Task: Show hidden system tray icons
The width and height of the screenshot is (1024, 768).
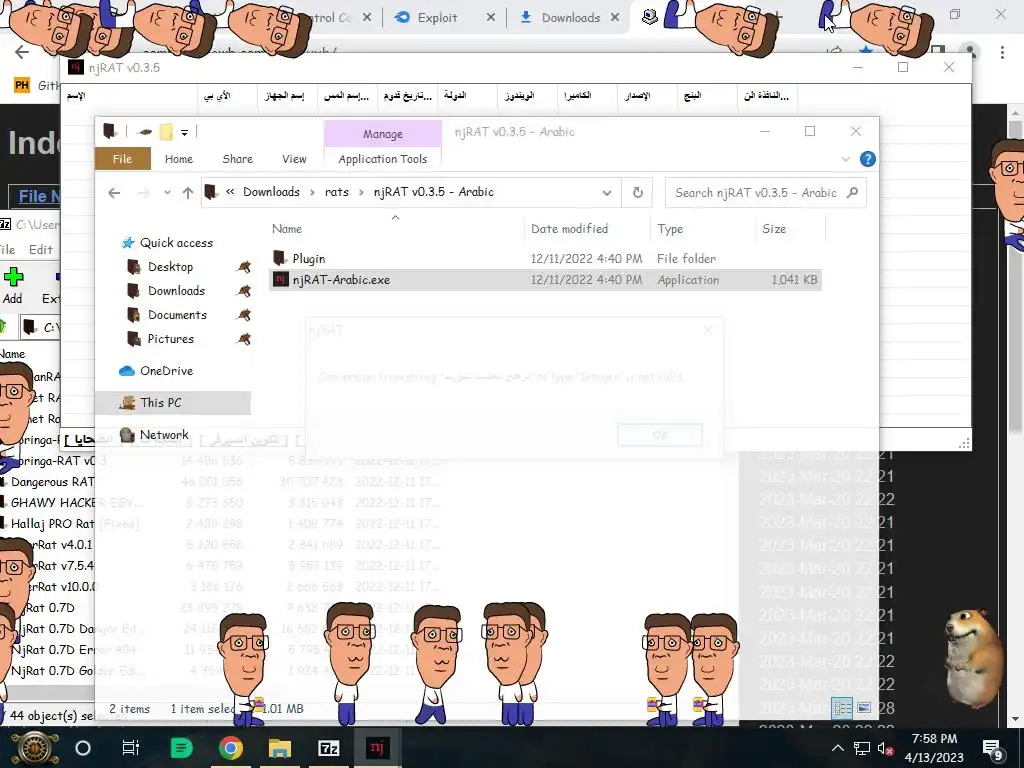Action: [838, 748]
